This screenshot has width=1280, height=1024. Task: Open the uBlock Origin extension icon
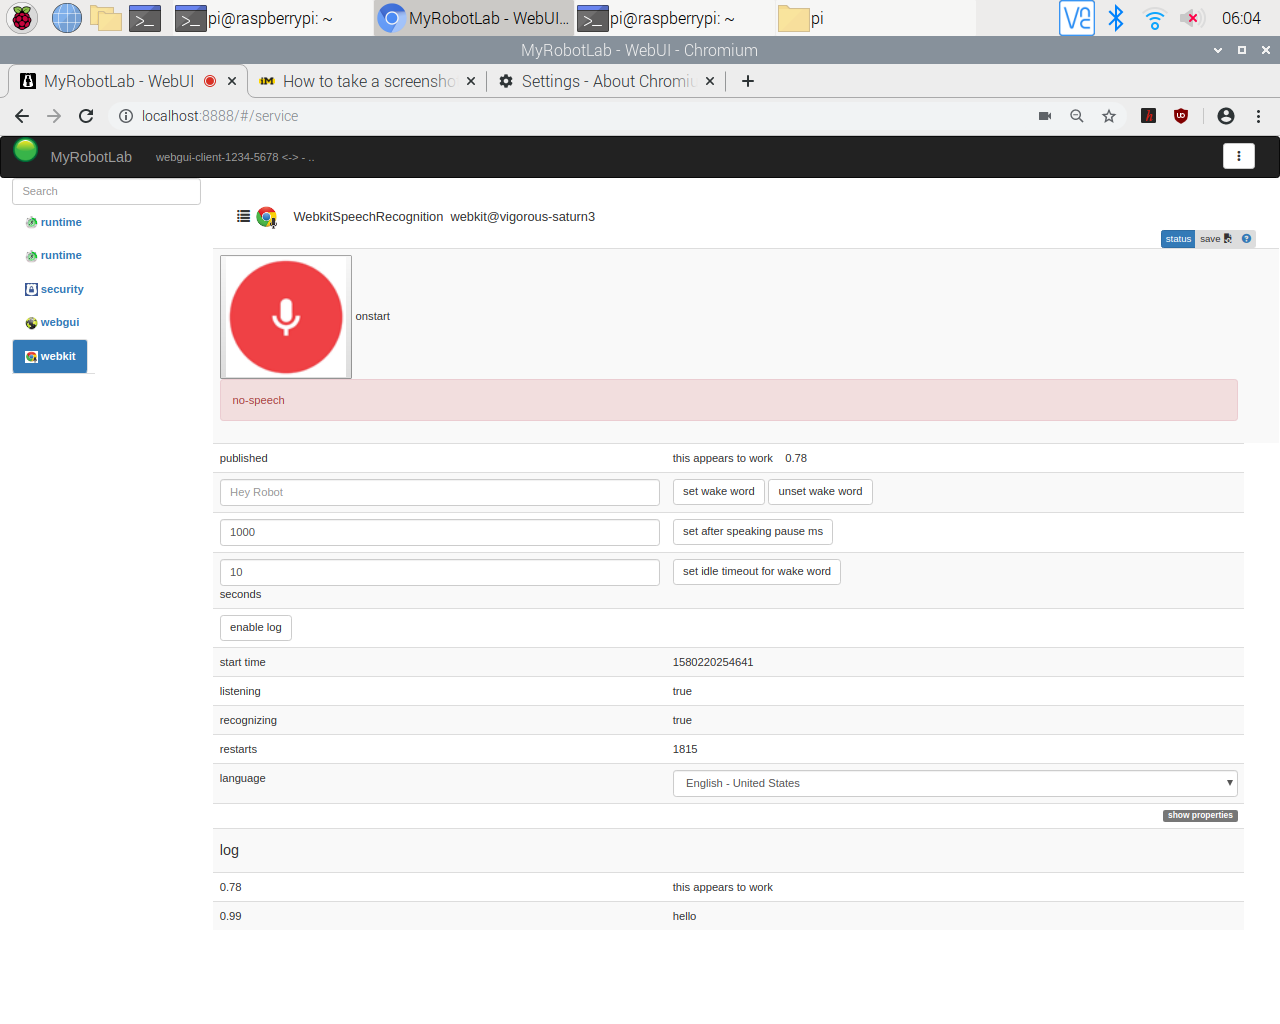coord(1181,116)
